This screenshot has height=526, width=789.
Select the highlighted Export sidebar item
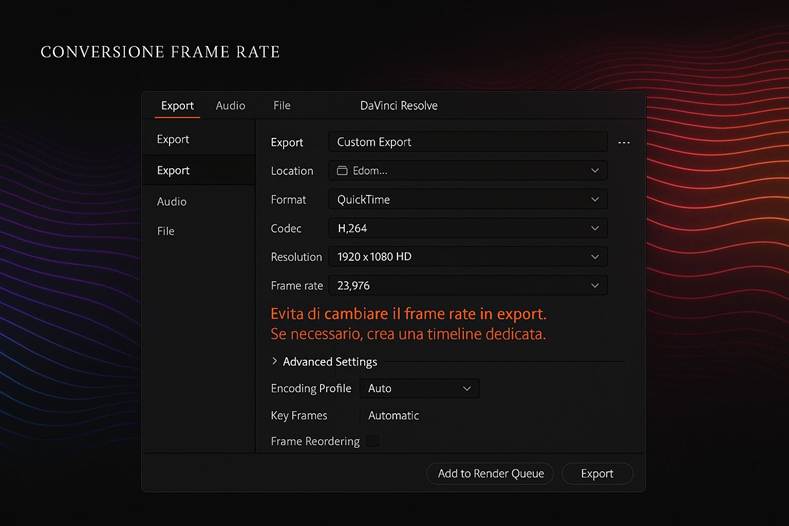tap(173, 171)
